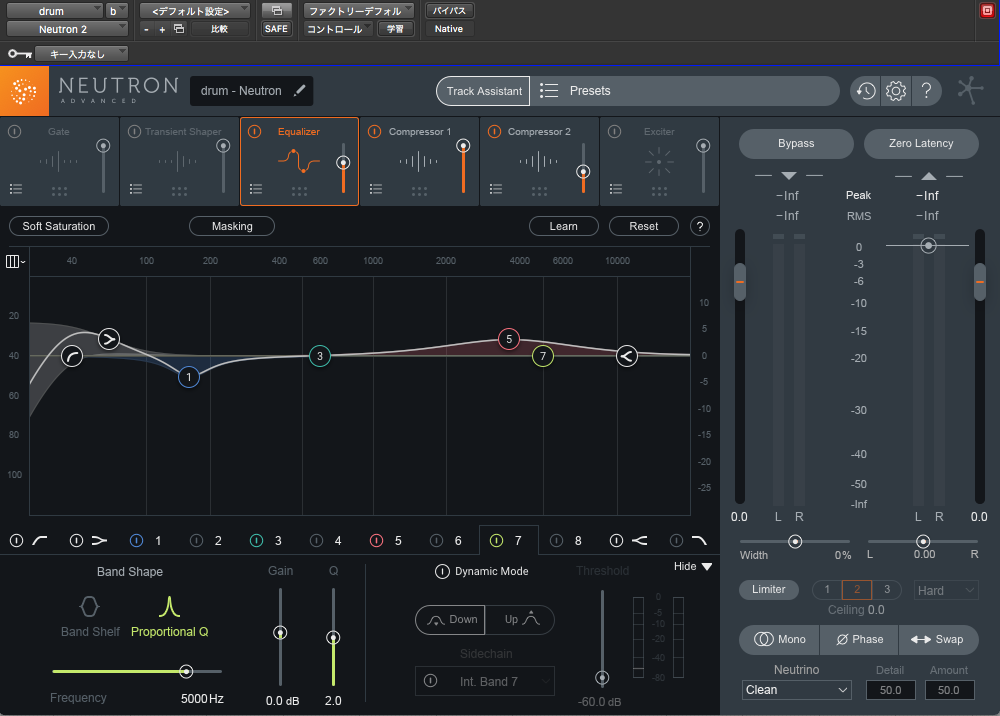
Task: Adjust the band Frequency slider handle
Action: tap(186, 671)
